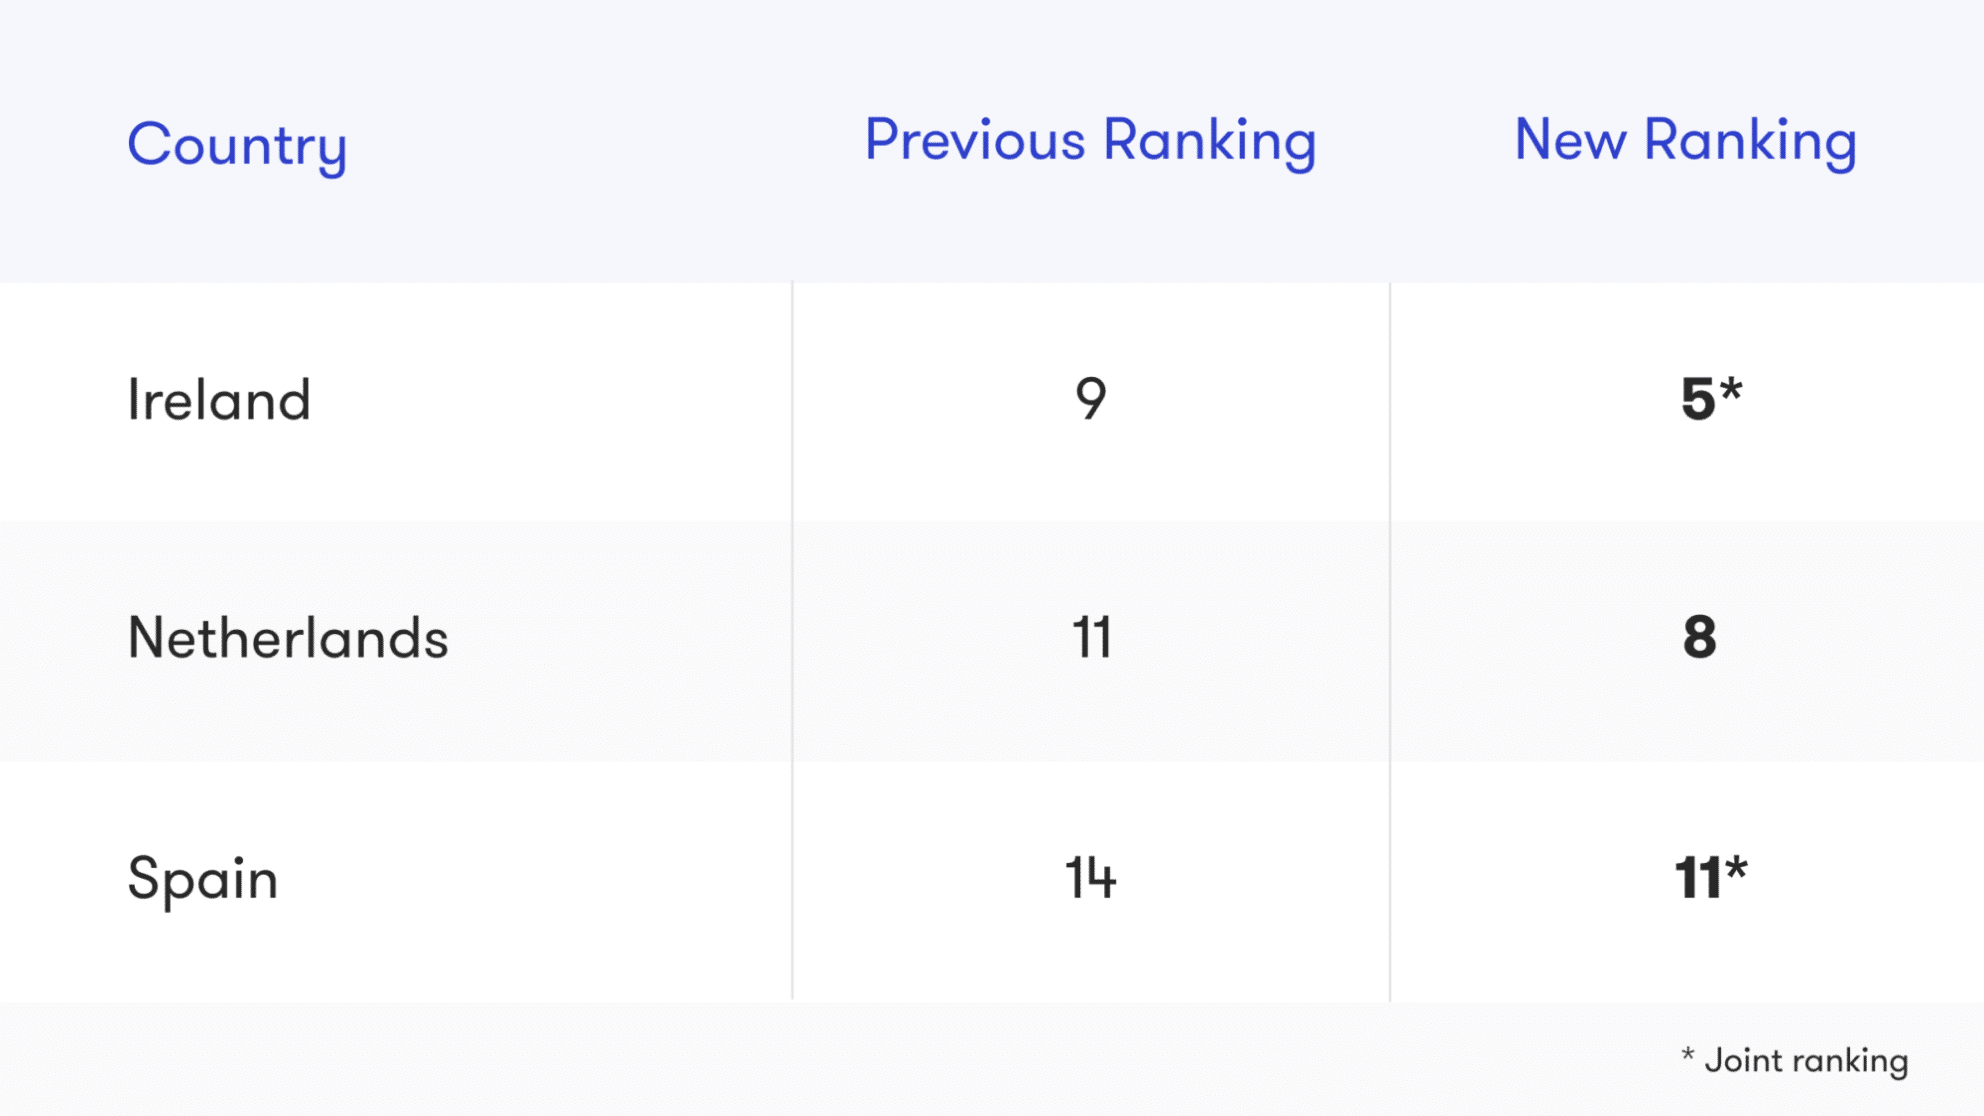Image resolution: width=1984 pixels, height=1116 pixels.
Task: Click the word New in the last header
Action: (1570, 140)
